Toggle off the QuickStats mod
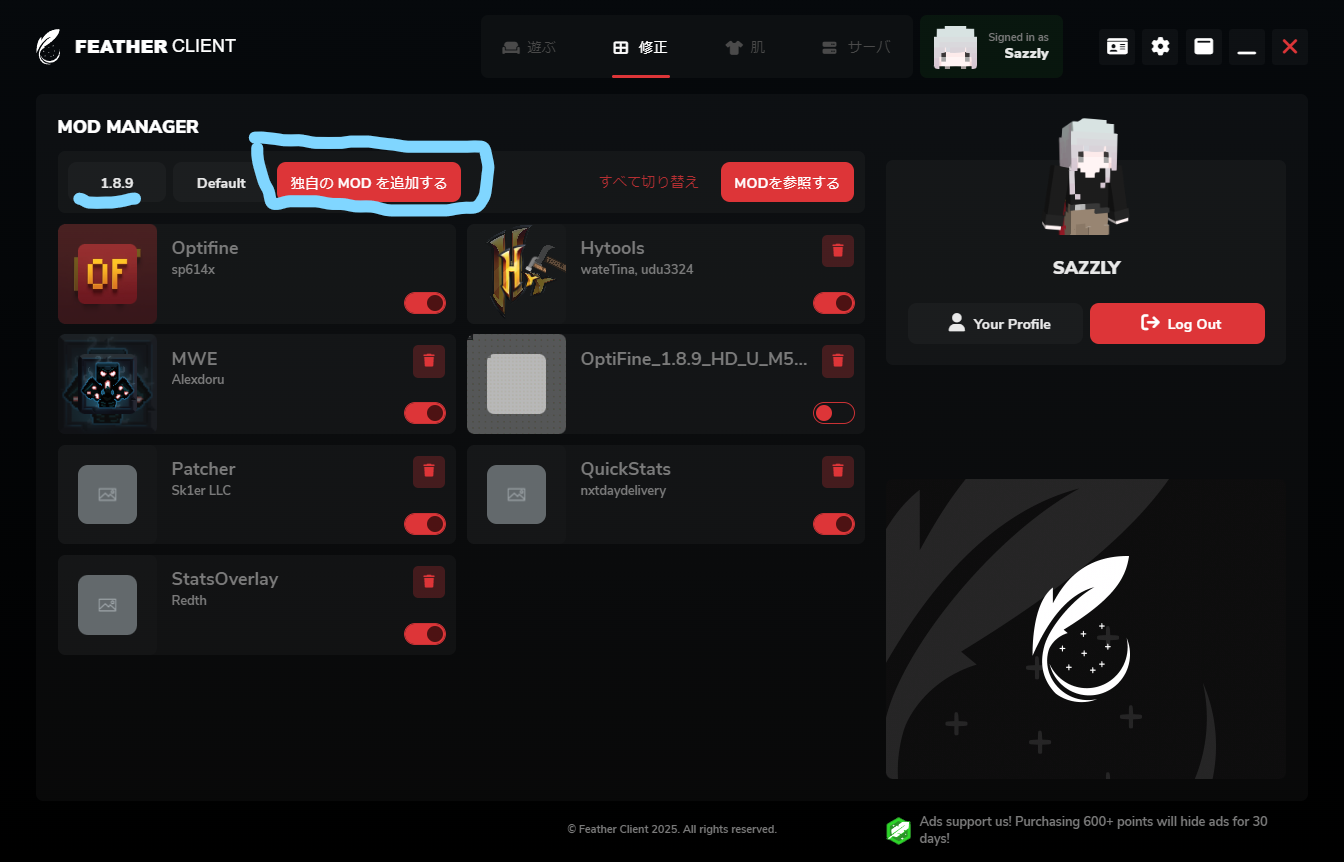The image size is (1344, 862). coord(834,524)
